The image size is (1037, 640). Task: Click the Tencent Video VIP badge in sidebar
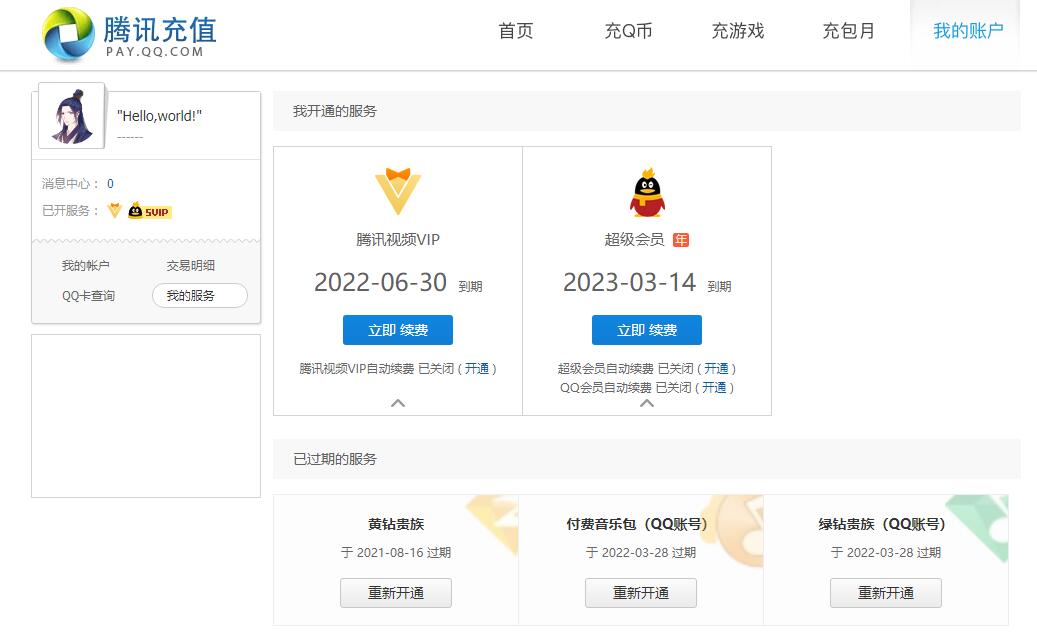click(114, 210)
